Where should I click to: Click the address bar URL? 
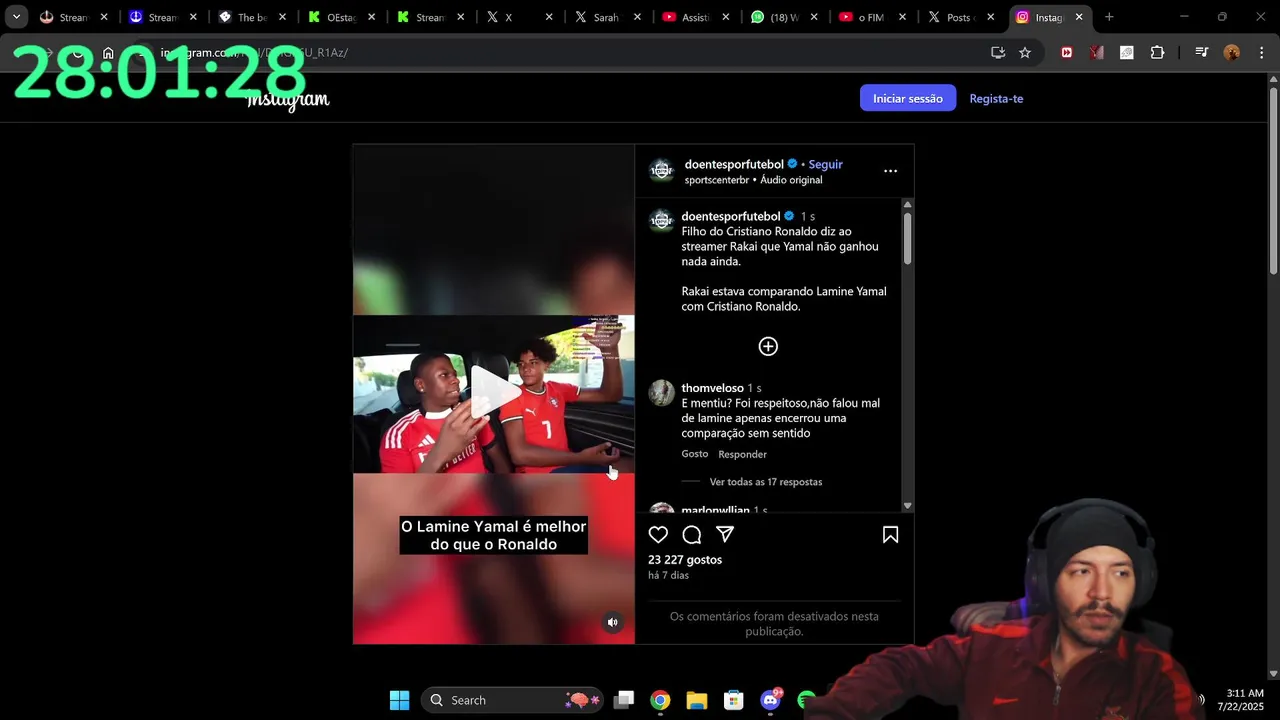click(x=254, y=53)
